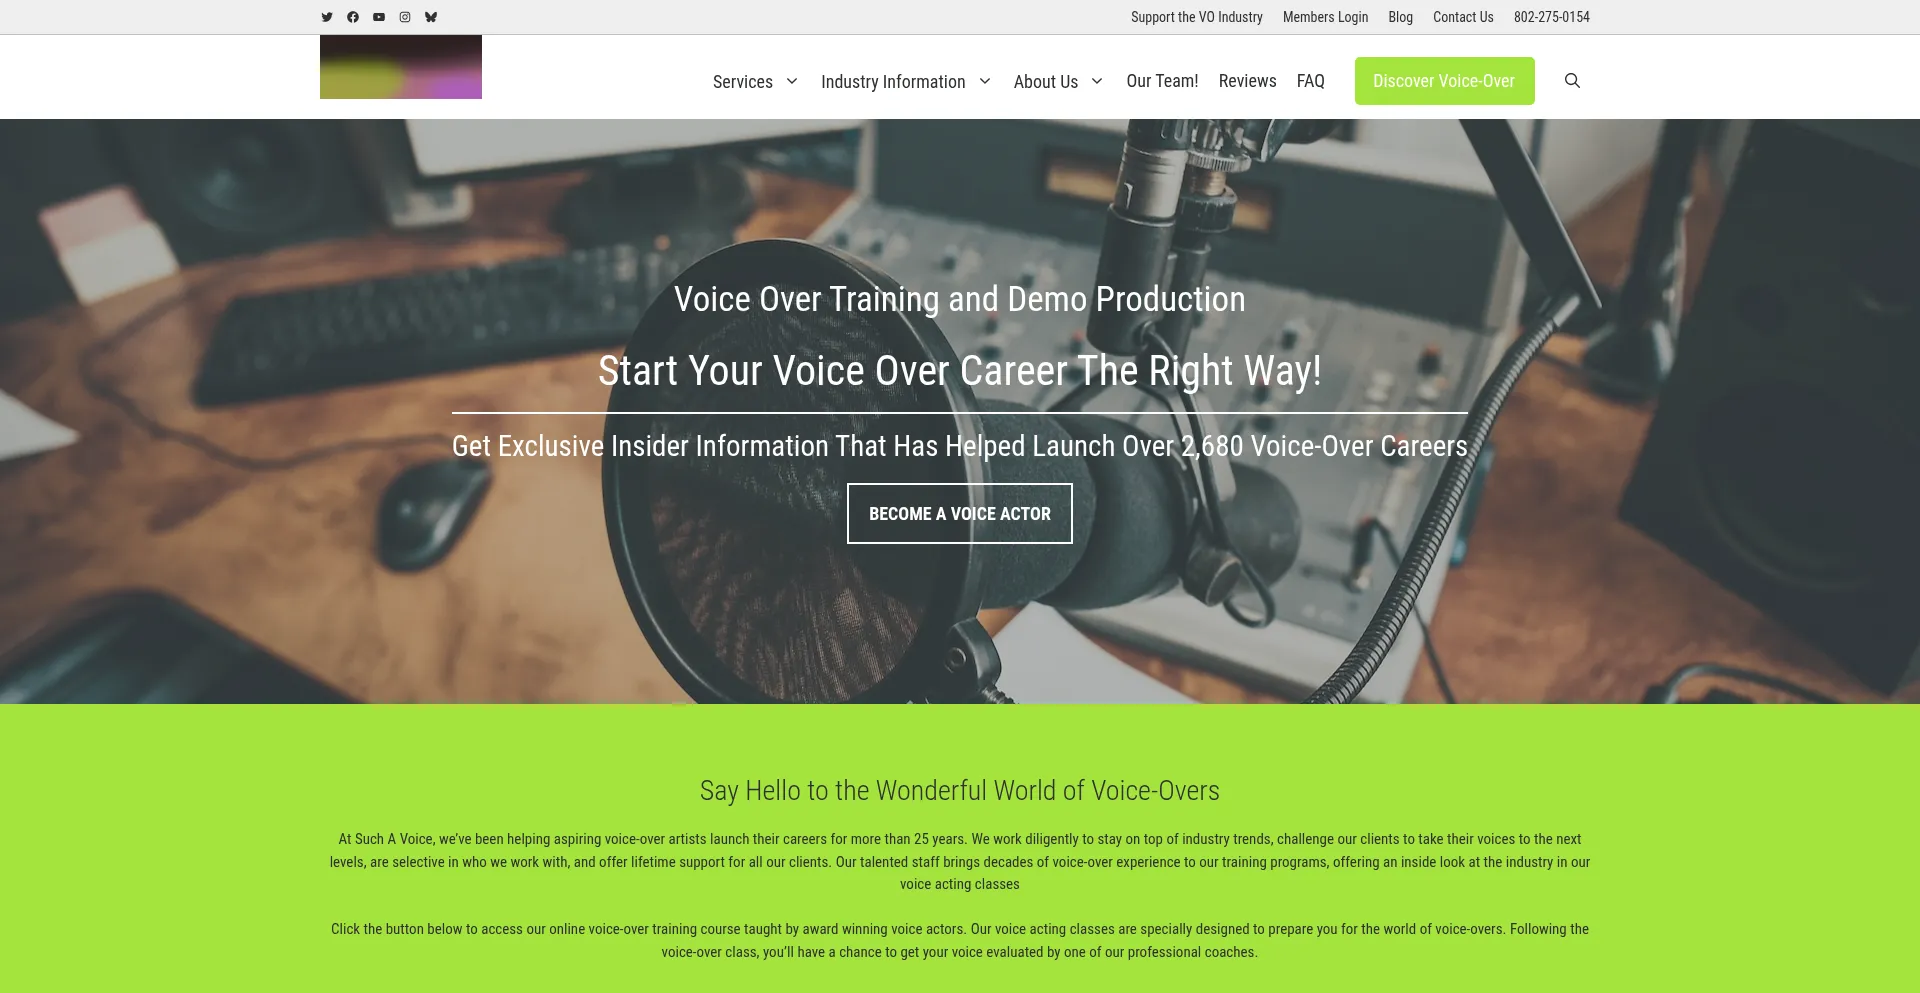Click the search magnifier icon
This screenshot has height=993, width=1920.
1572,81
